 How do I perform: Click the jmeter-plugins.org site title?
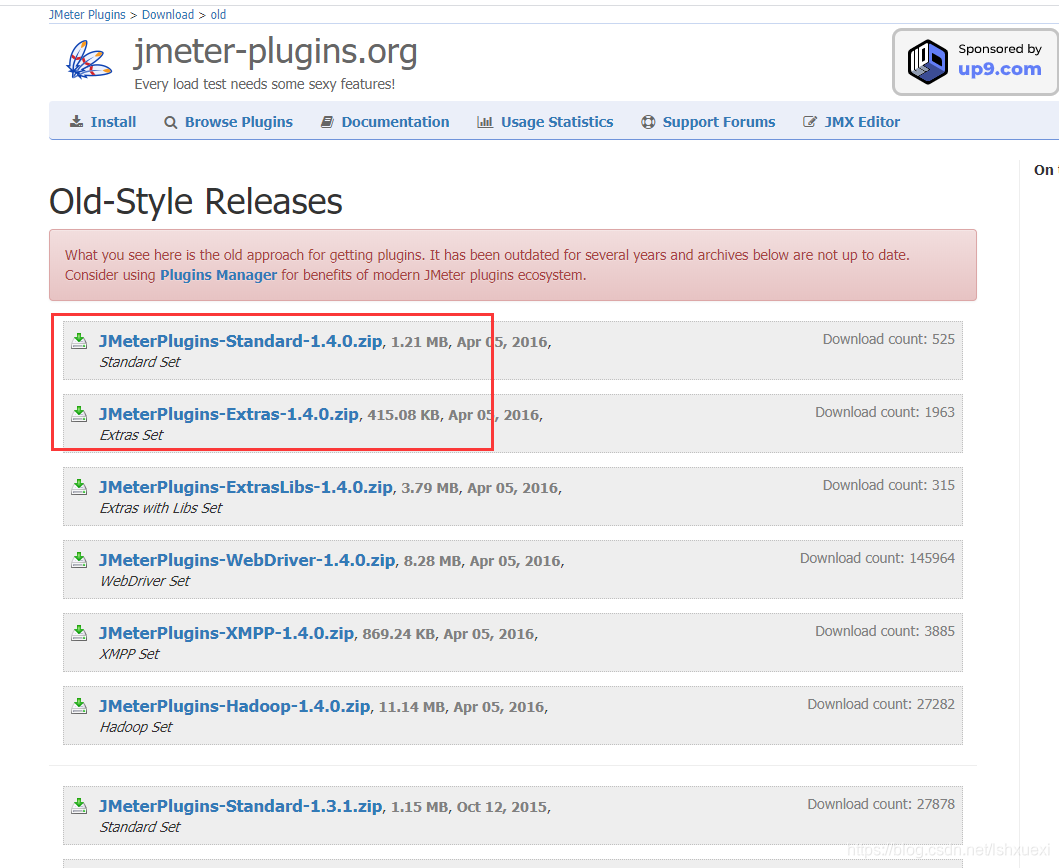276,51
